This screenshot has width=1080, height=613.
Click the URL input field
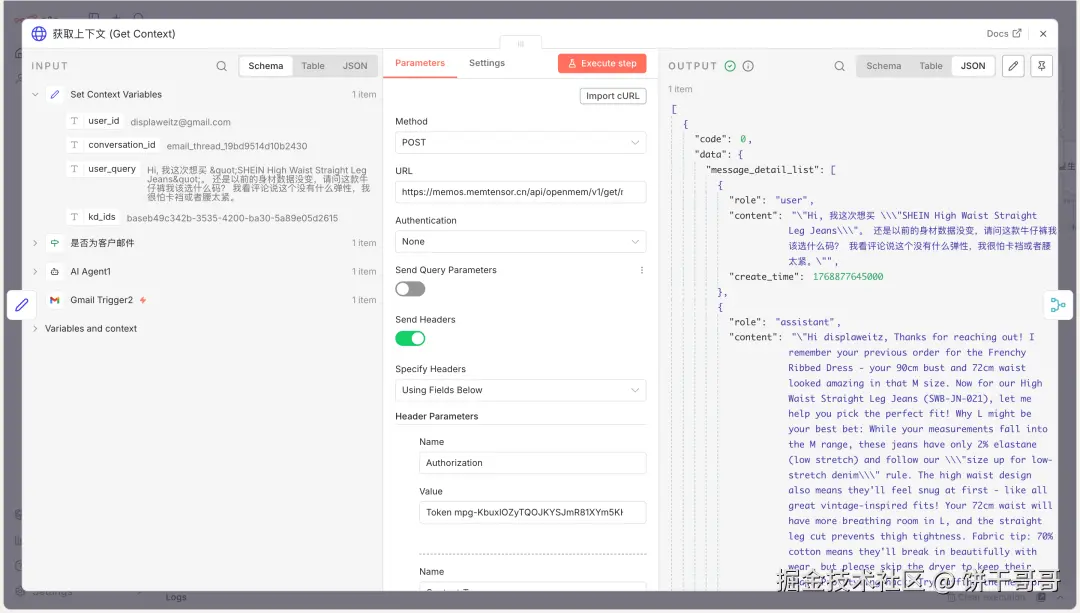point(520,192)
